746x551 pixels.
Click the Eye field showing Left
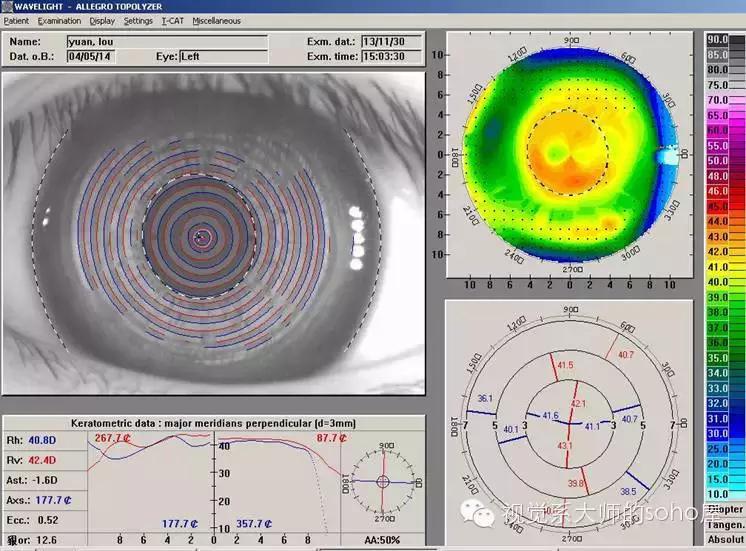[224, 57]
